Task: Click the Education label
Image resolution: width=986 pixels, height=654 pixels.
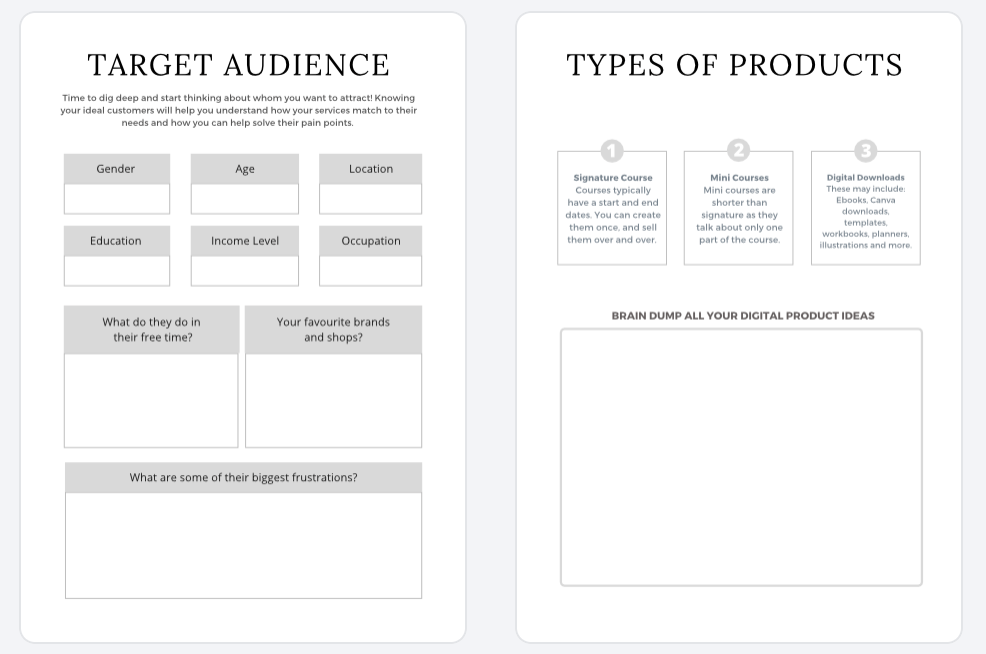Action: tap(116, 241)
